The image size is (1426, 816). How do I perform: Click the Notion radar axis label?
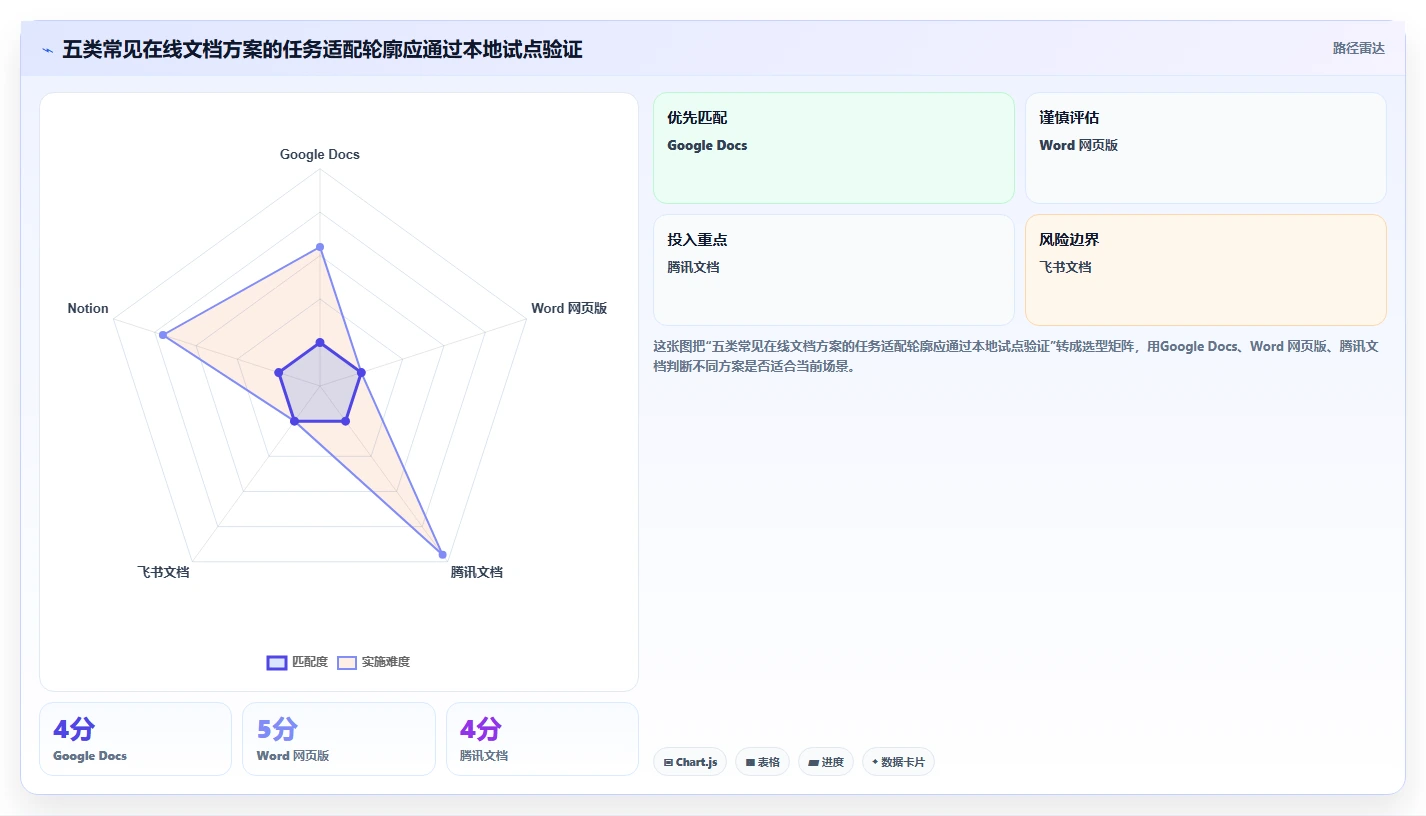coord(88,308)
